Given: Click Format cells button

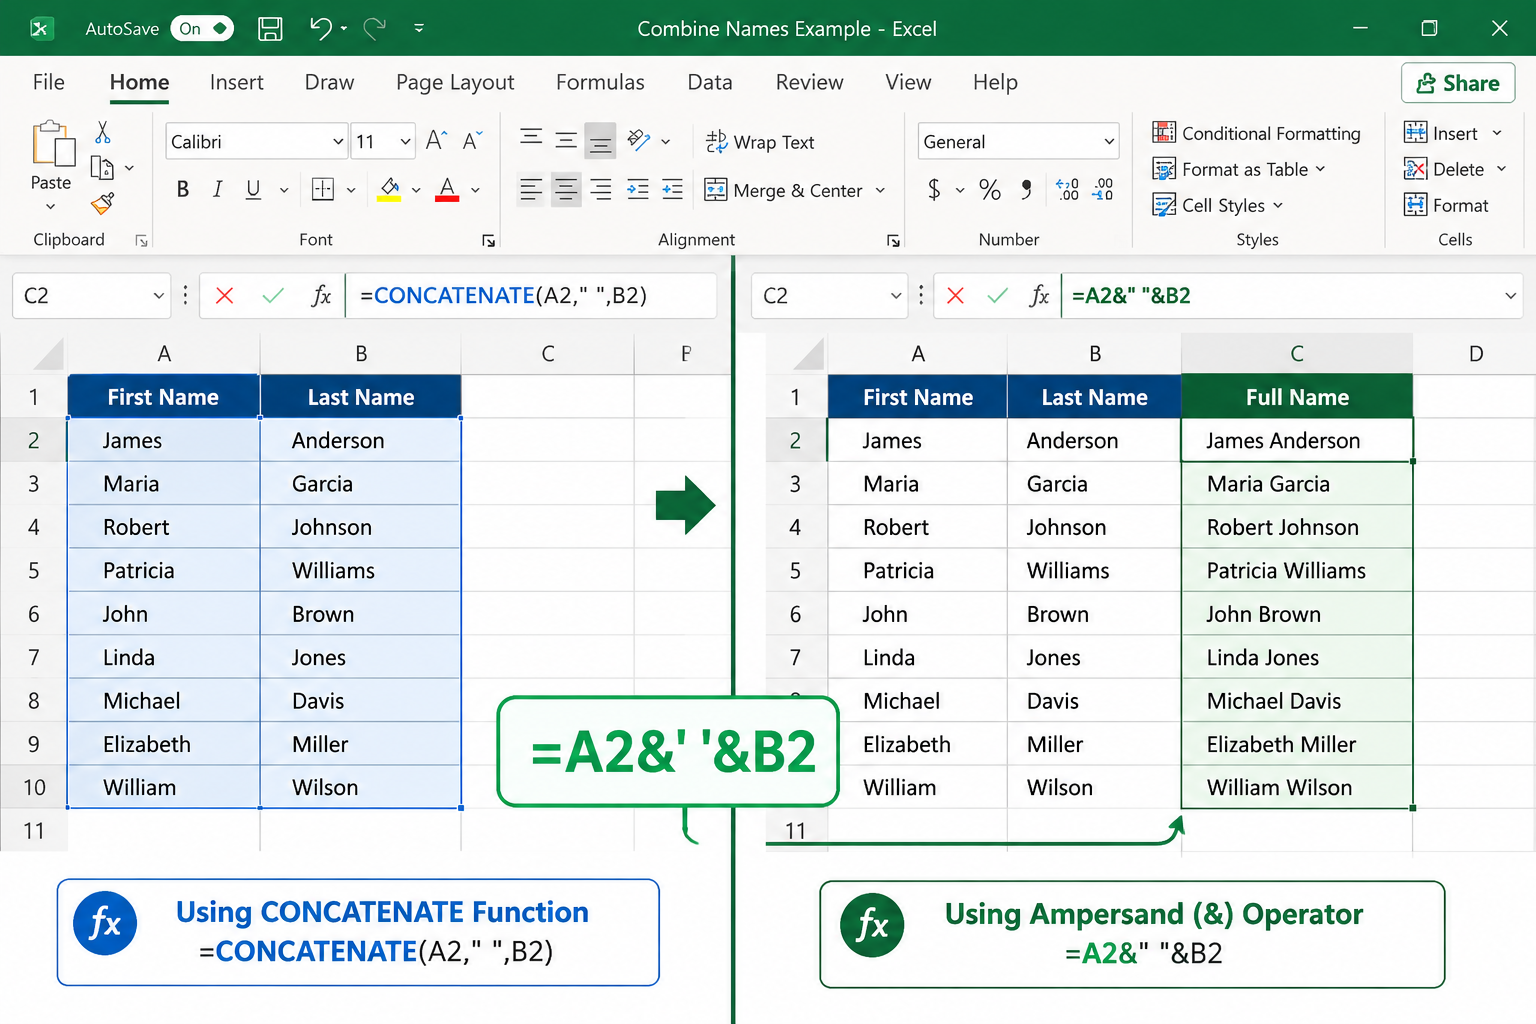Looking at the screenshot, I should click(x=1446, y=205).
